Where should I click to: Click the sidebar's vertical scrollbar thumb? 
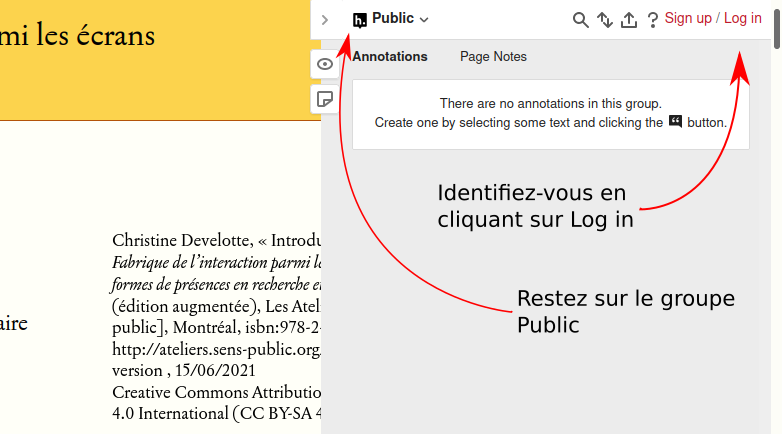pyautogui.click(x=777, y=25)
